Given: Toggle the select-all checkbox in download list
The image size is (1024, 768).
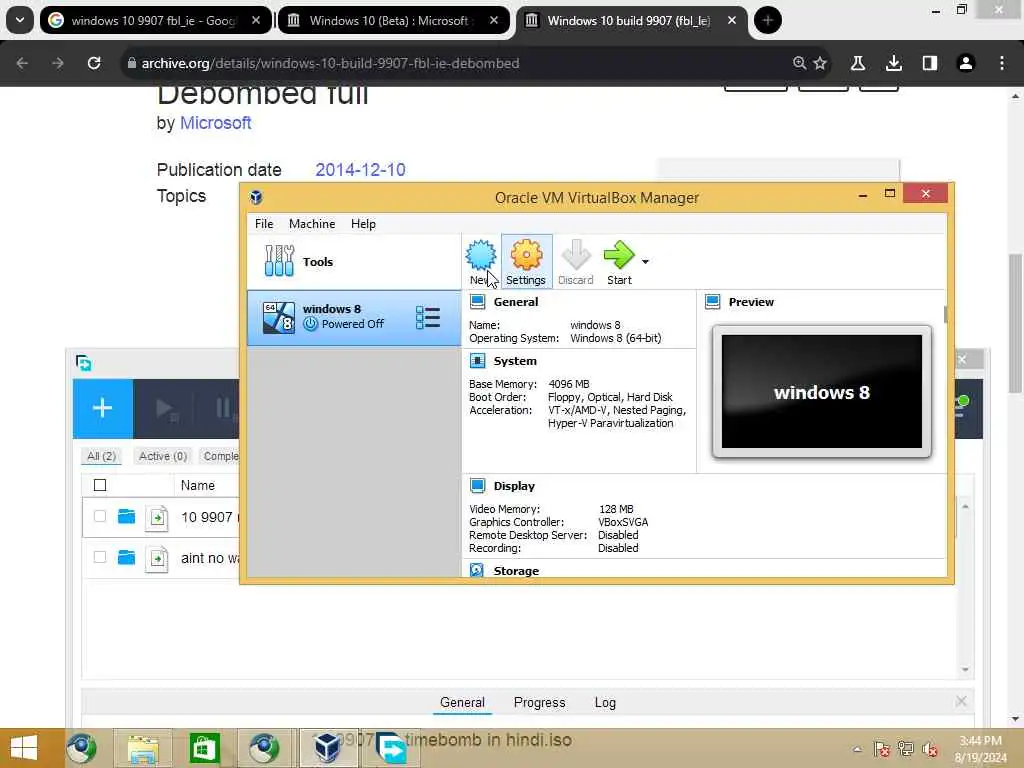Looking at the screenshot, I should [x=100, y=485].
